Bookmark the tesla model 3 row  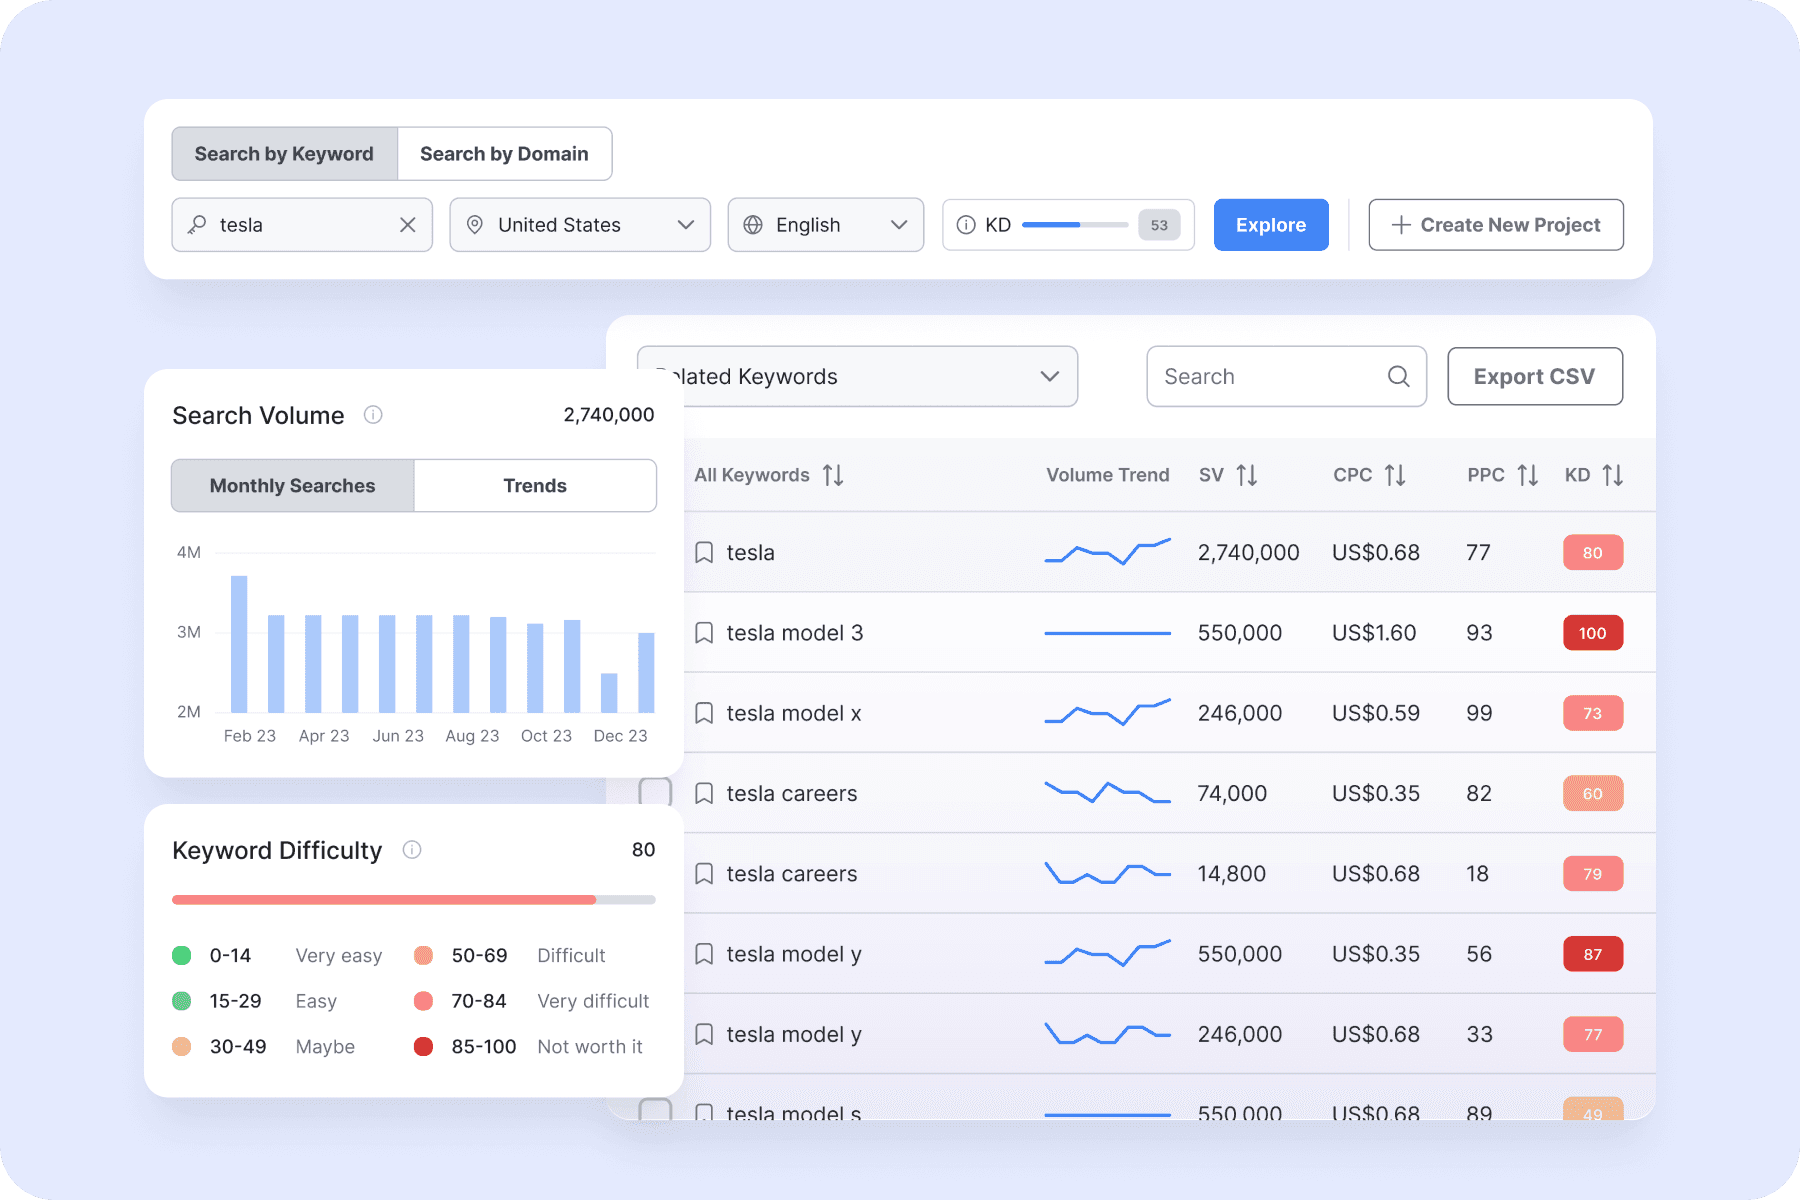704,633
